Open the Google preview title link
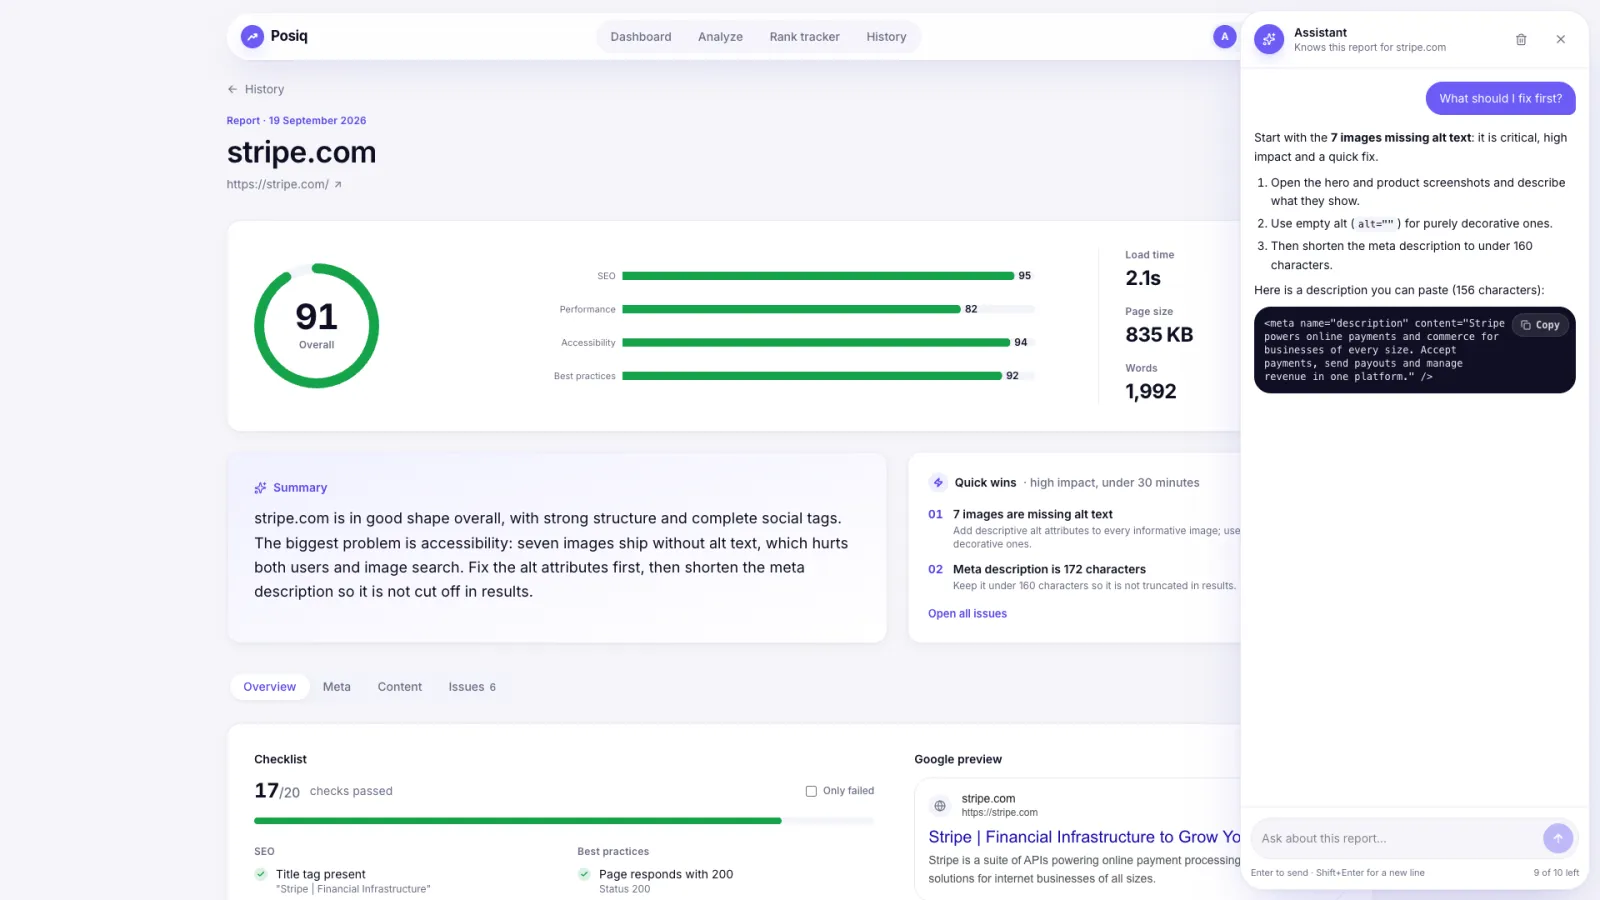The height and width of the screenshot is (900, 1600). point(1084,837)
